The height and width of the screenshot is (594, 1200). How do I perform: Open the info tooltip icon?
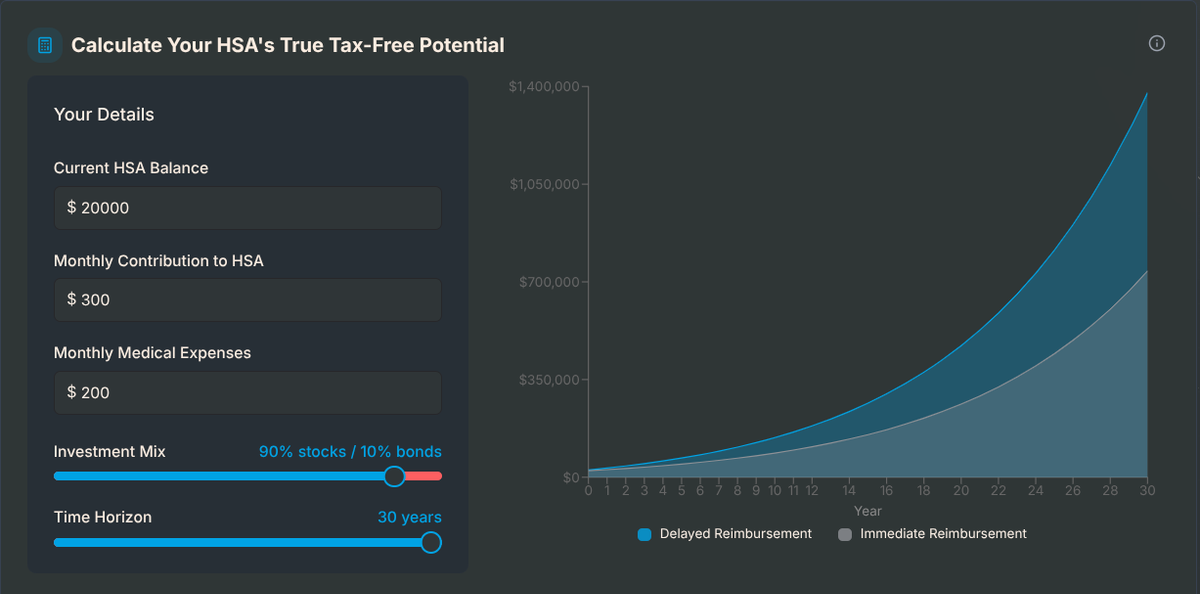click(x=1157, y=43)
